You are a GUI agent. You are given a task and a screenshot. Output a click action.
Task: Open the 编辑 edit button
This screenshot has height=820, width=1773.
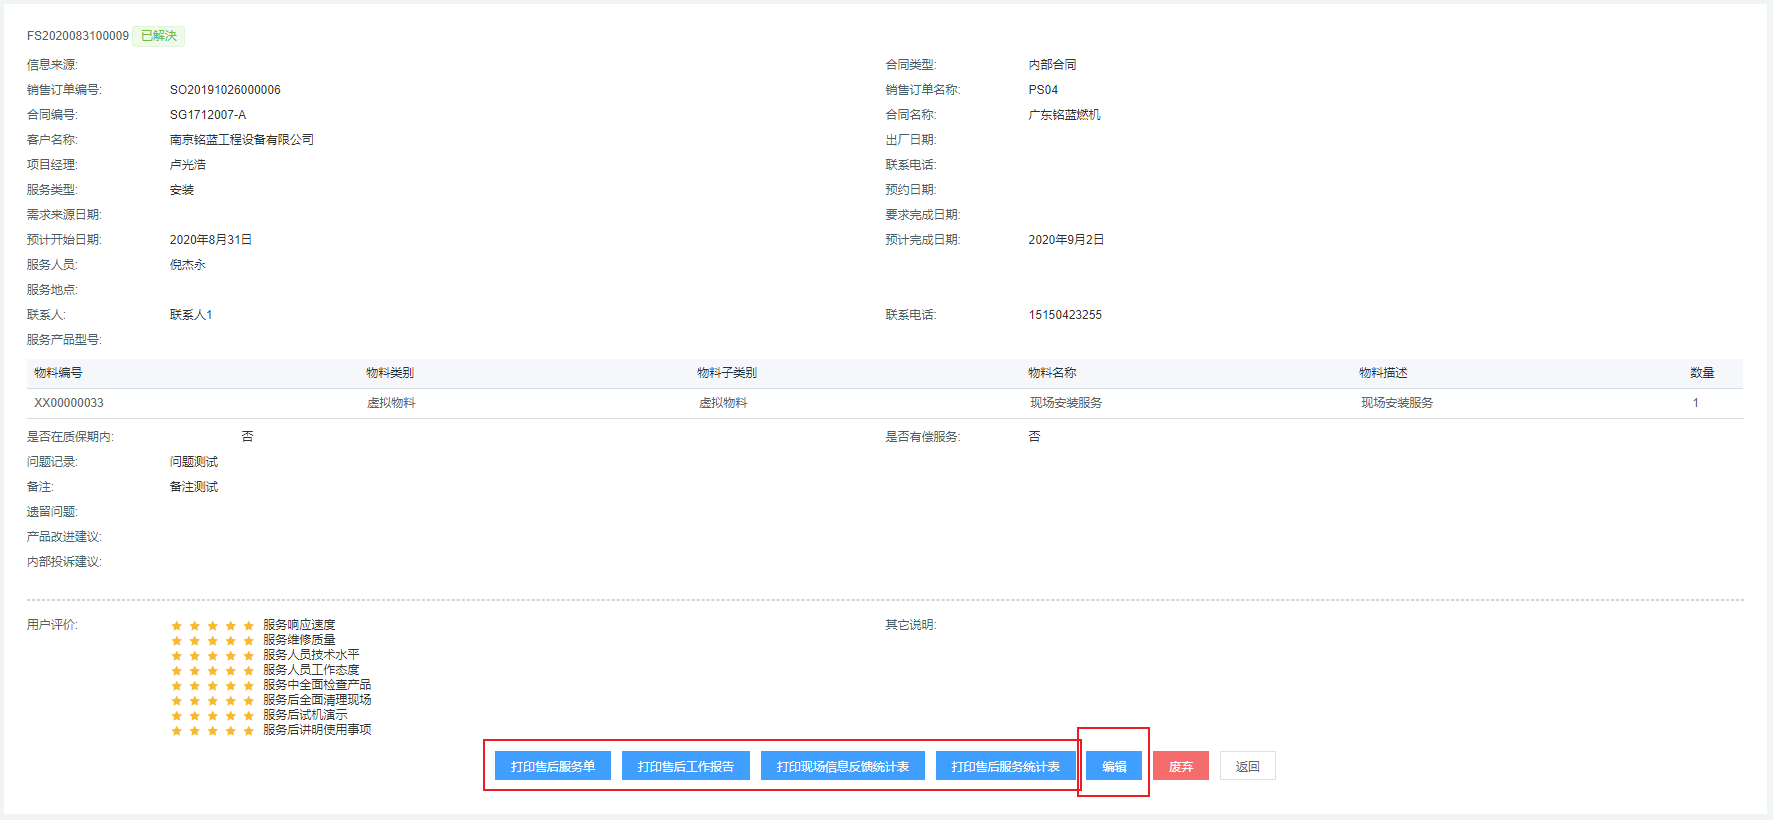tap(1114, 766)
